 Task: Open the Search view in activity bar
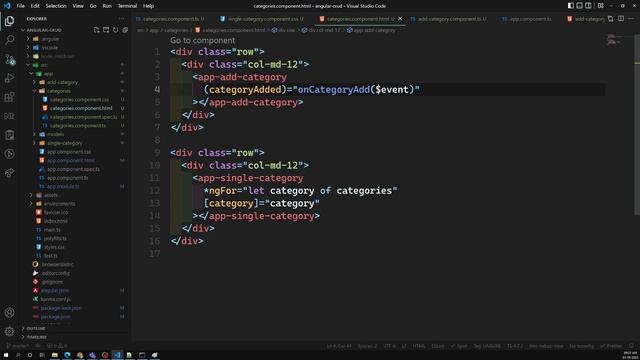tap(9, 40)
